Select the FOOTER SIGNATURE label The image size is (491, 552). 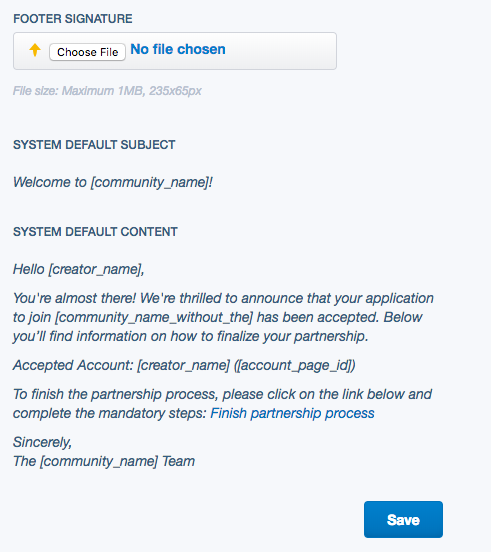(73, 19)
